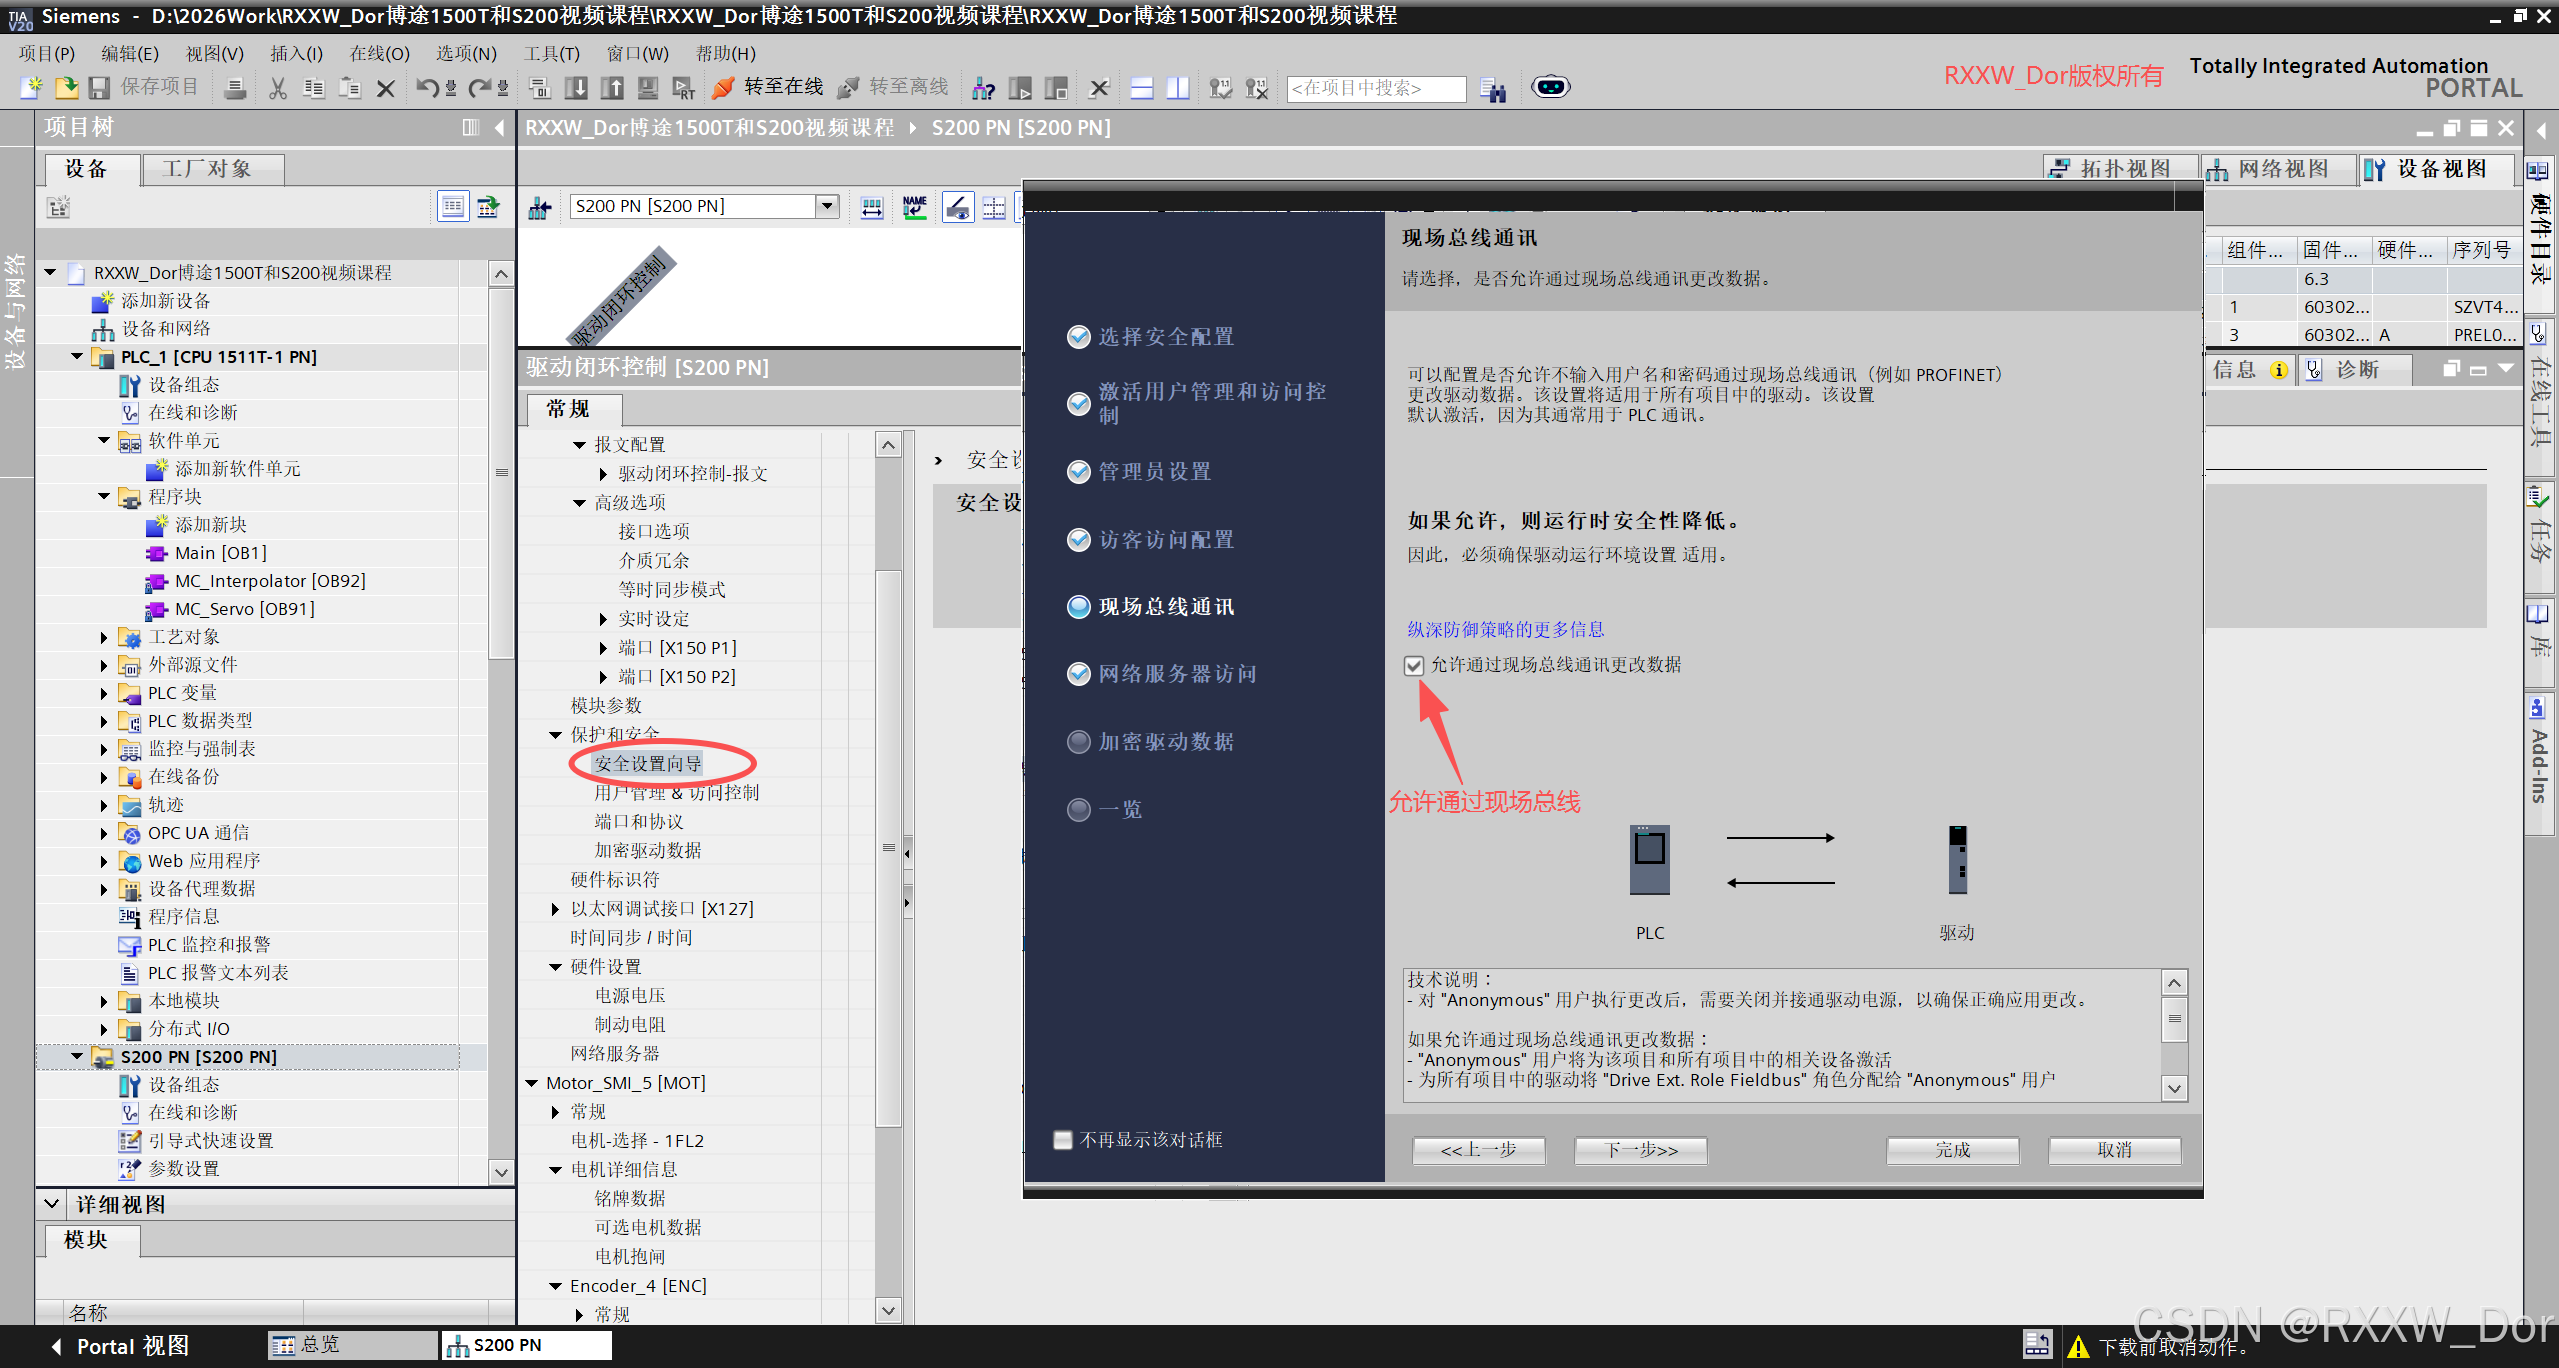Image resolution: width=2559 pixels, height=1368 pixels.
Task: Check the don't show this dialog again box
Action: coord(1063,1140)
